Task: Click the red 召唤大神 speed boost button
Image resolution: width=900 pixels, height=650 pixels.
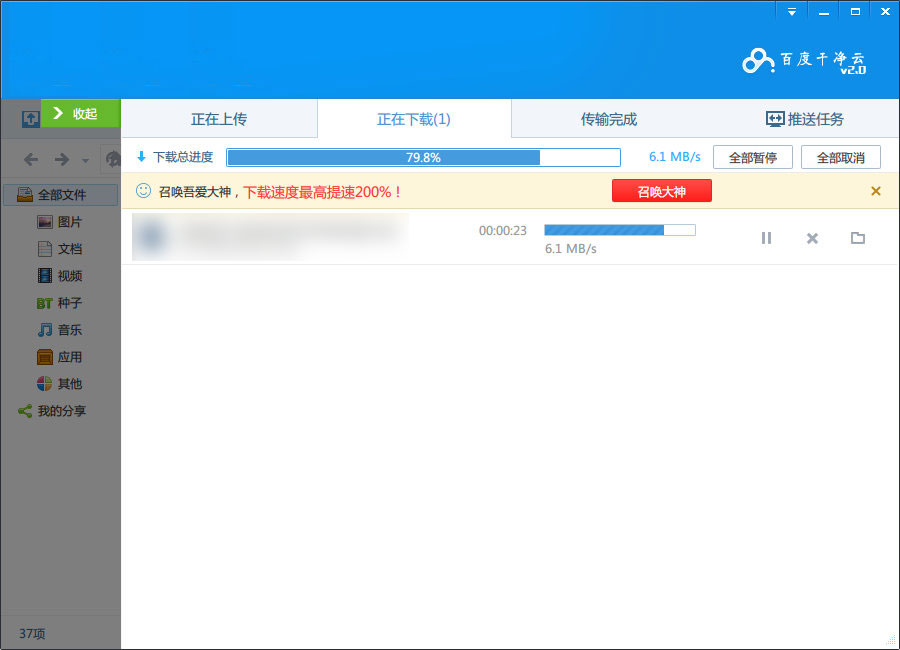Action: click(661, 190)
